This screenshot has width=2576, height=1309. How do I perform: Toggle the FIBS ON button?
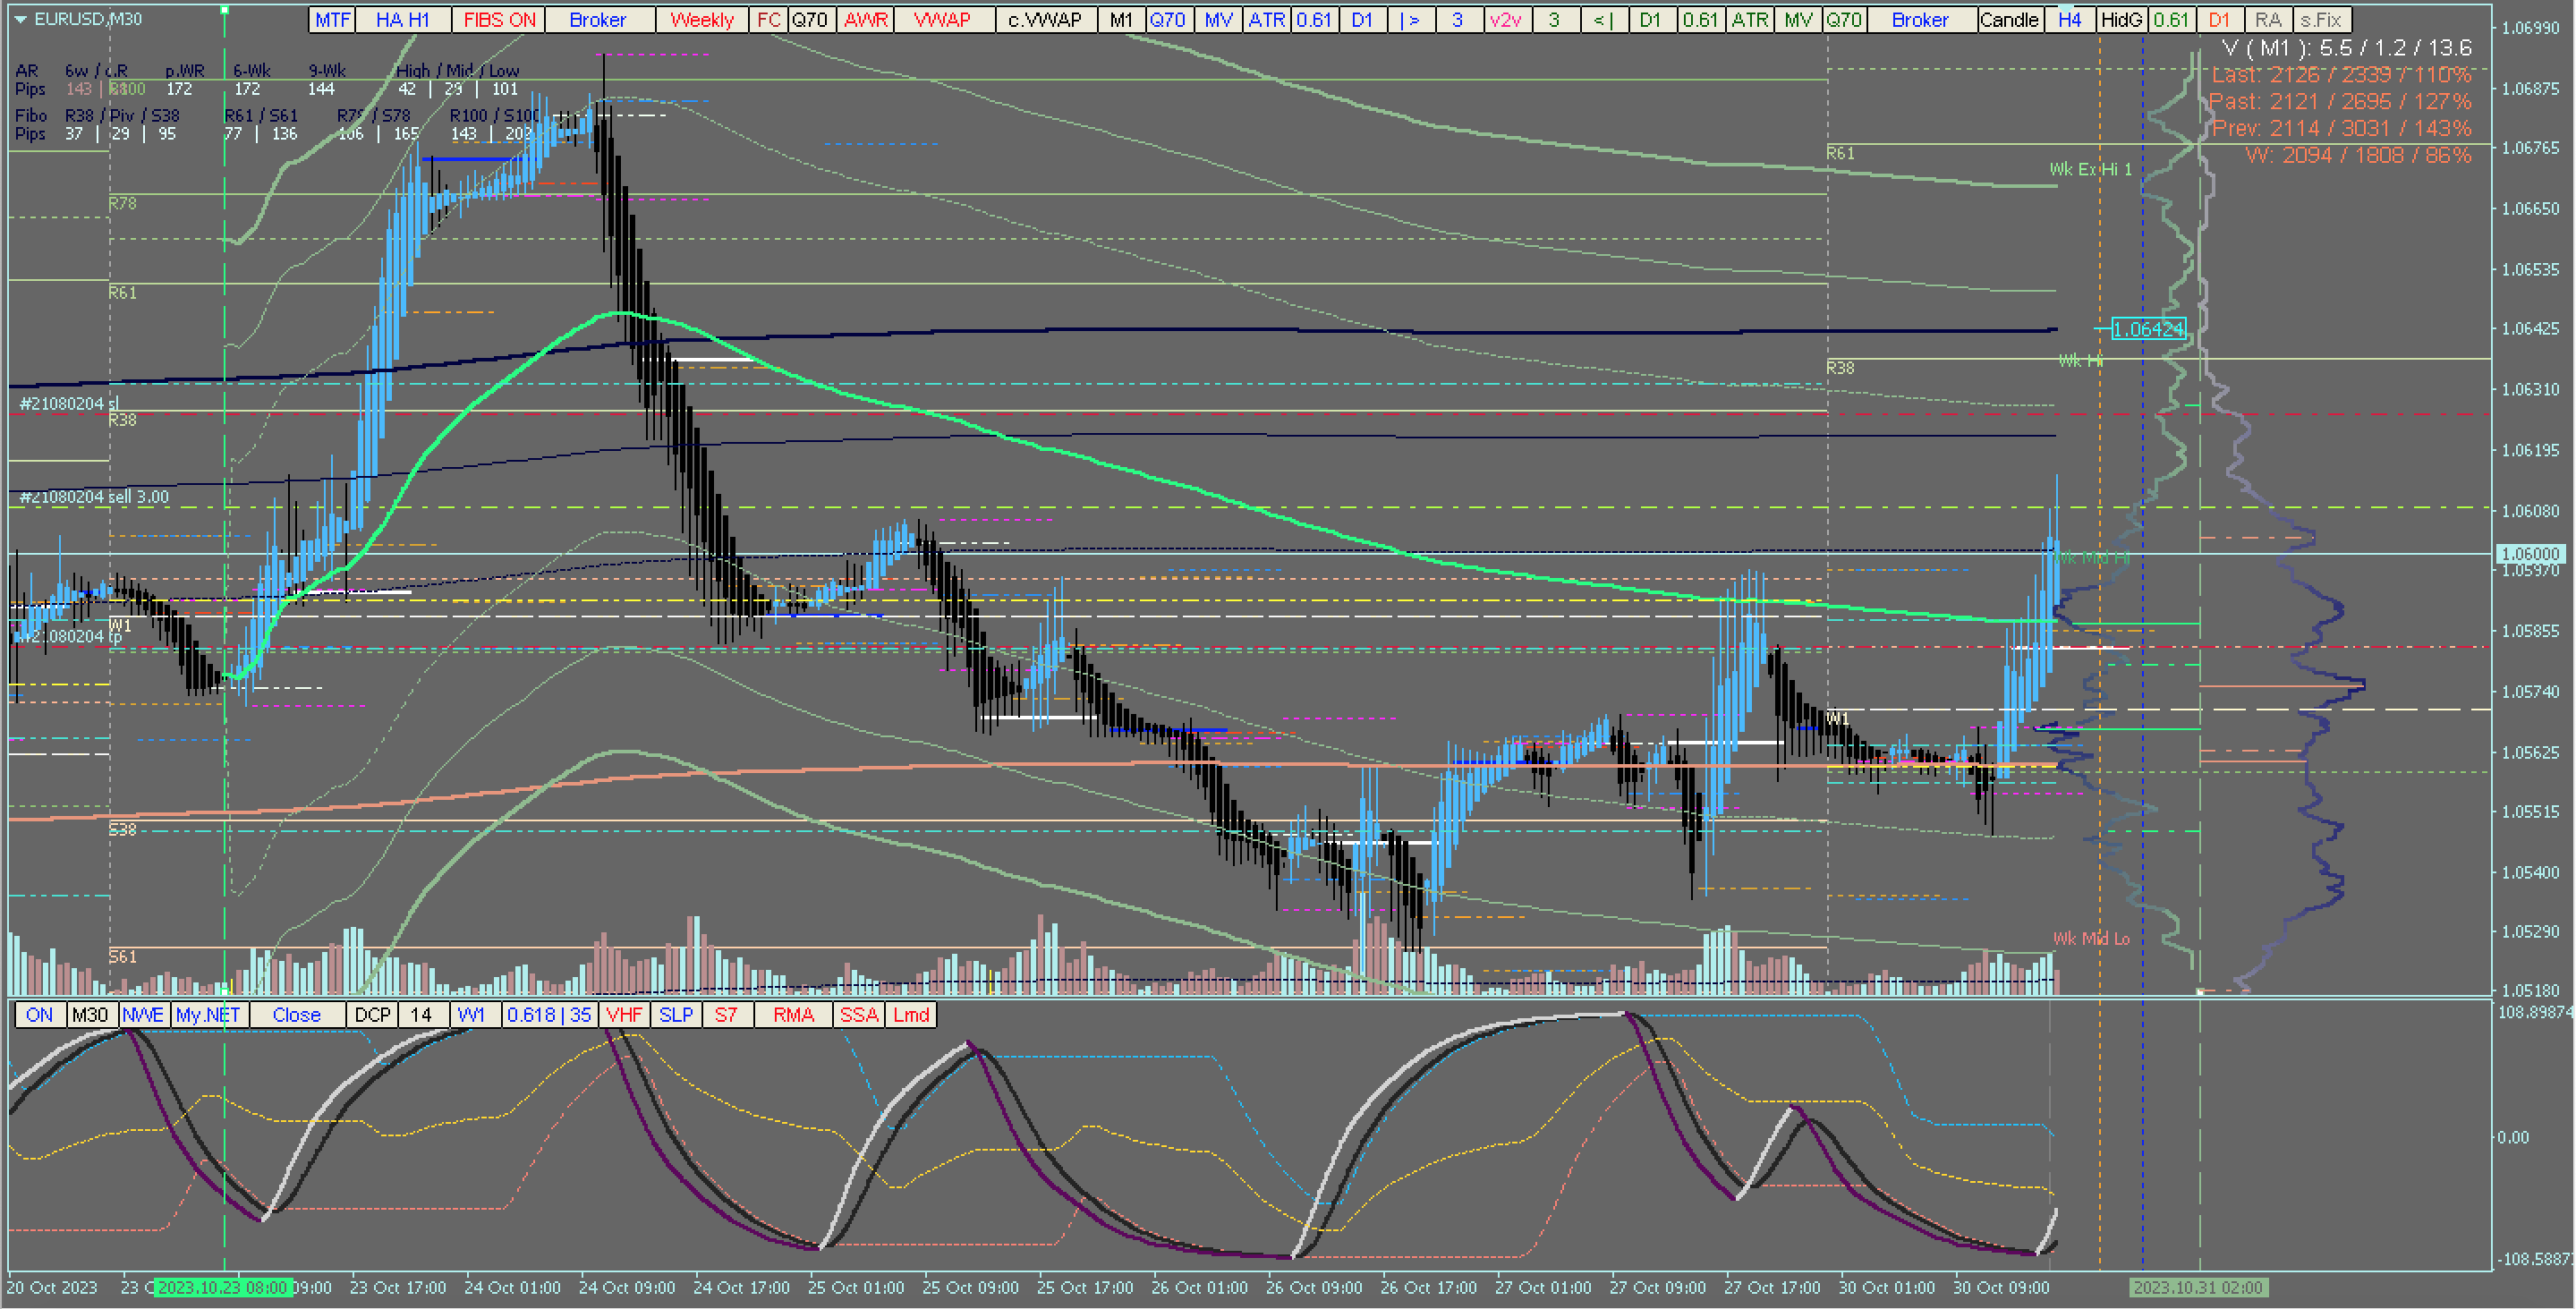click(499, 20)
